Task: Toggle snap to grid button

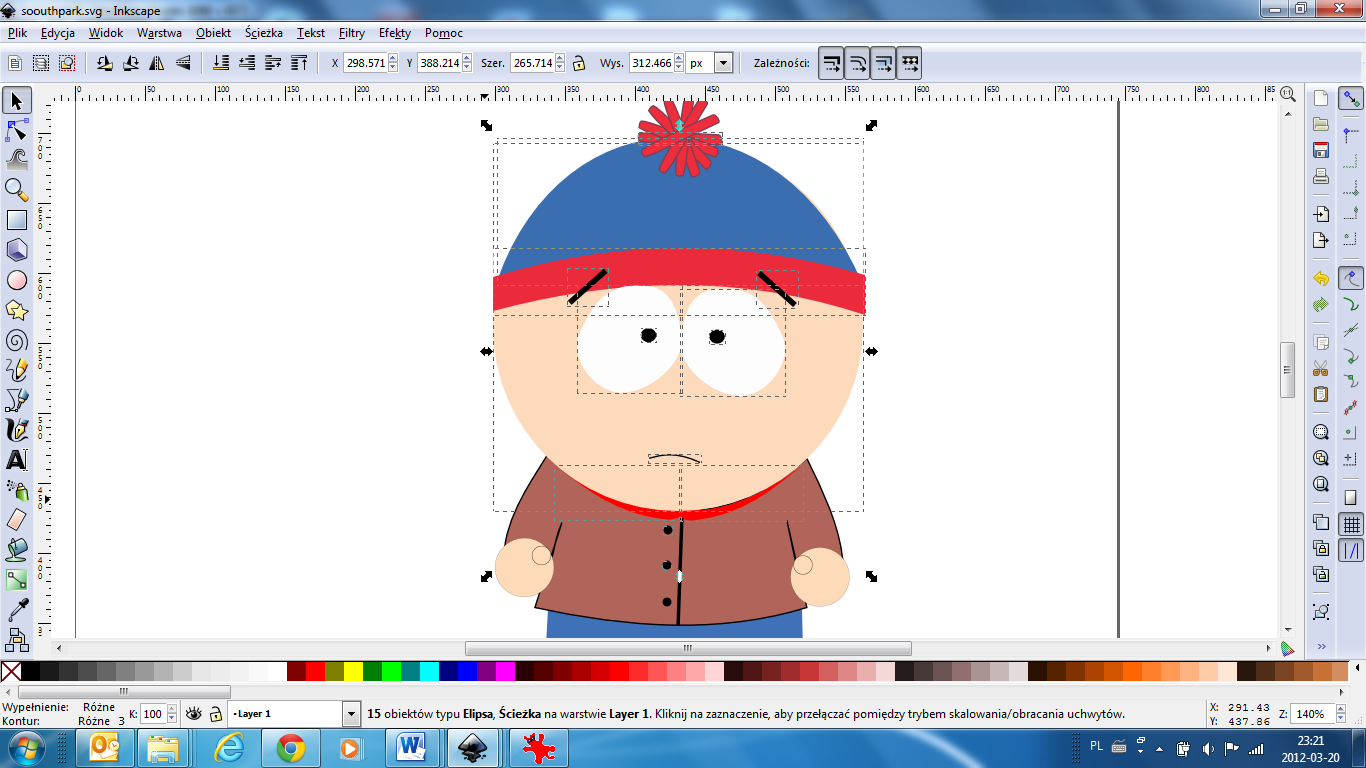Action: tap(1351, 524)
